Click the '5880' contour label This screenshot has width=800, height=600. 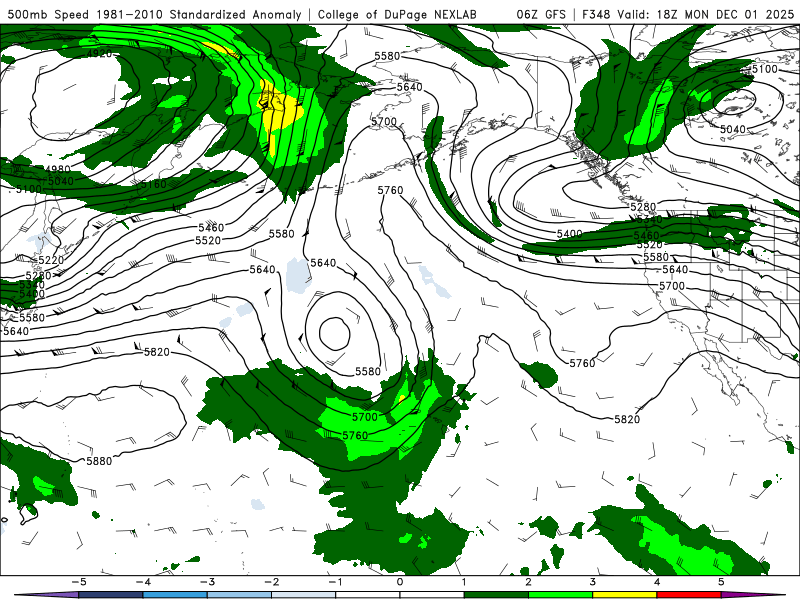99,461
